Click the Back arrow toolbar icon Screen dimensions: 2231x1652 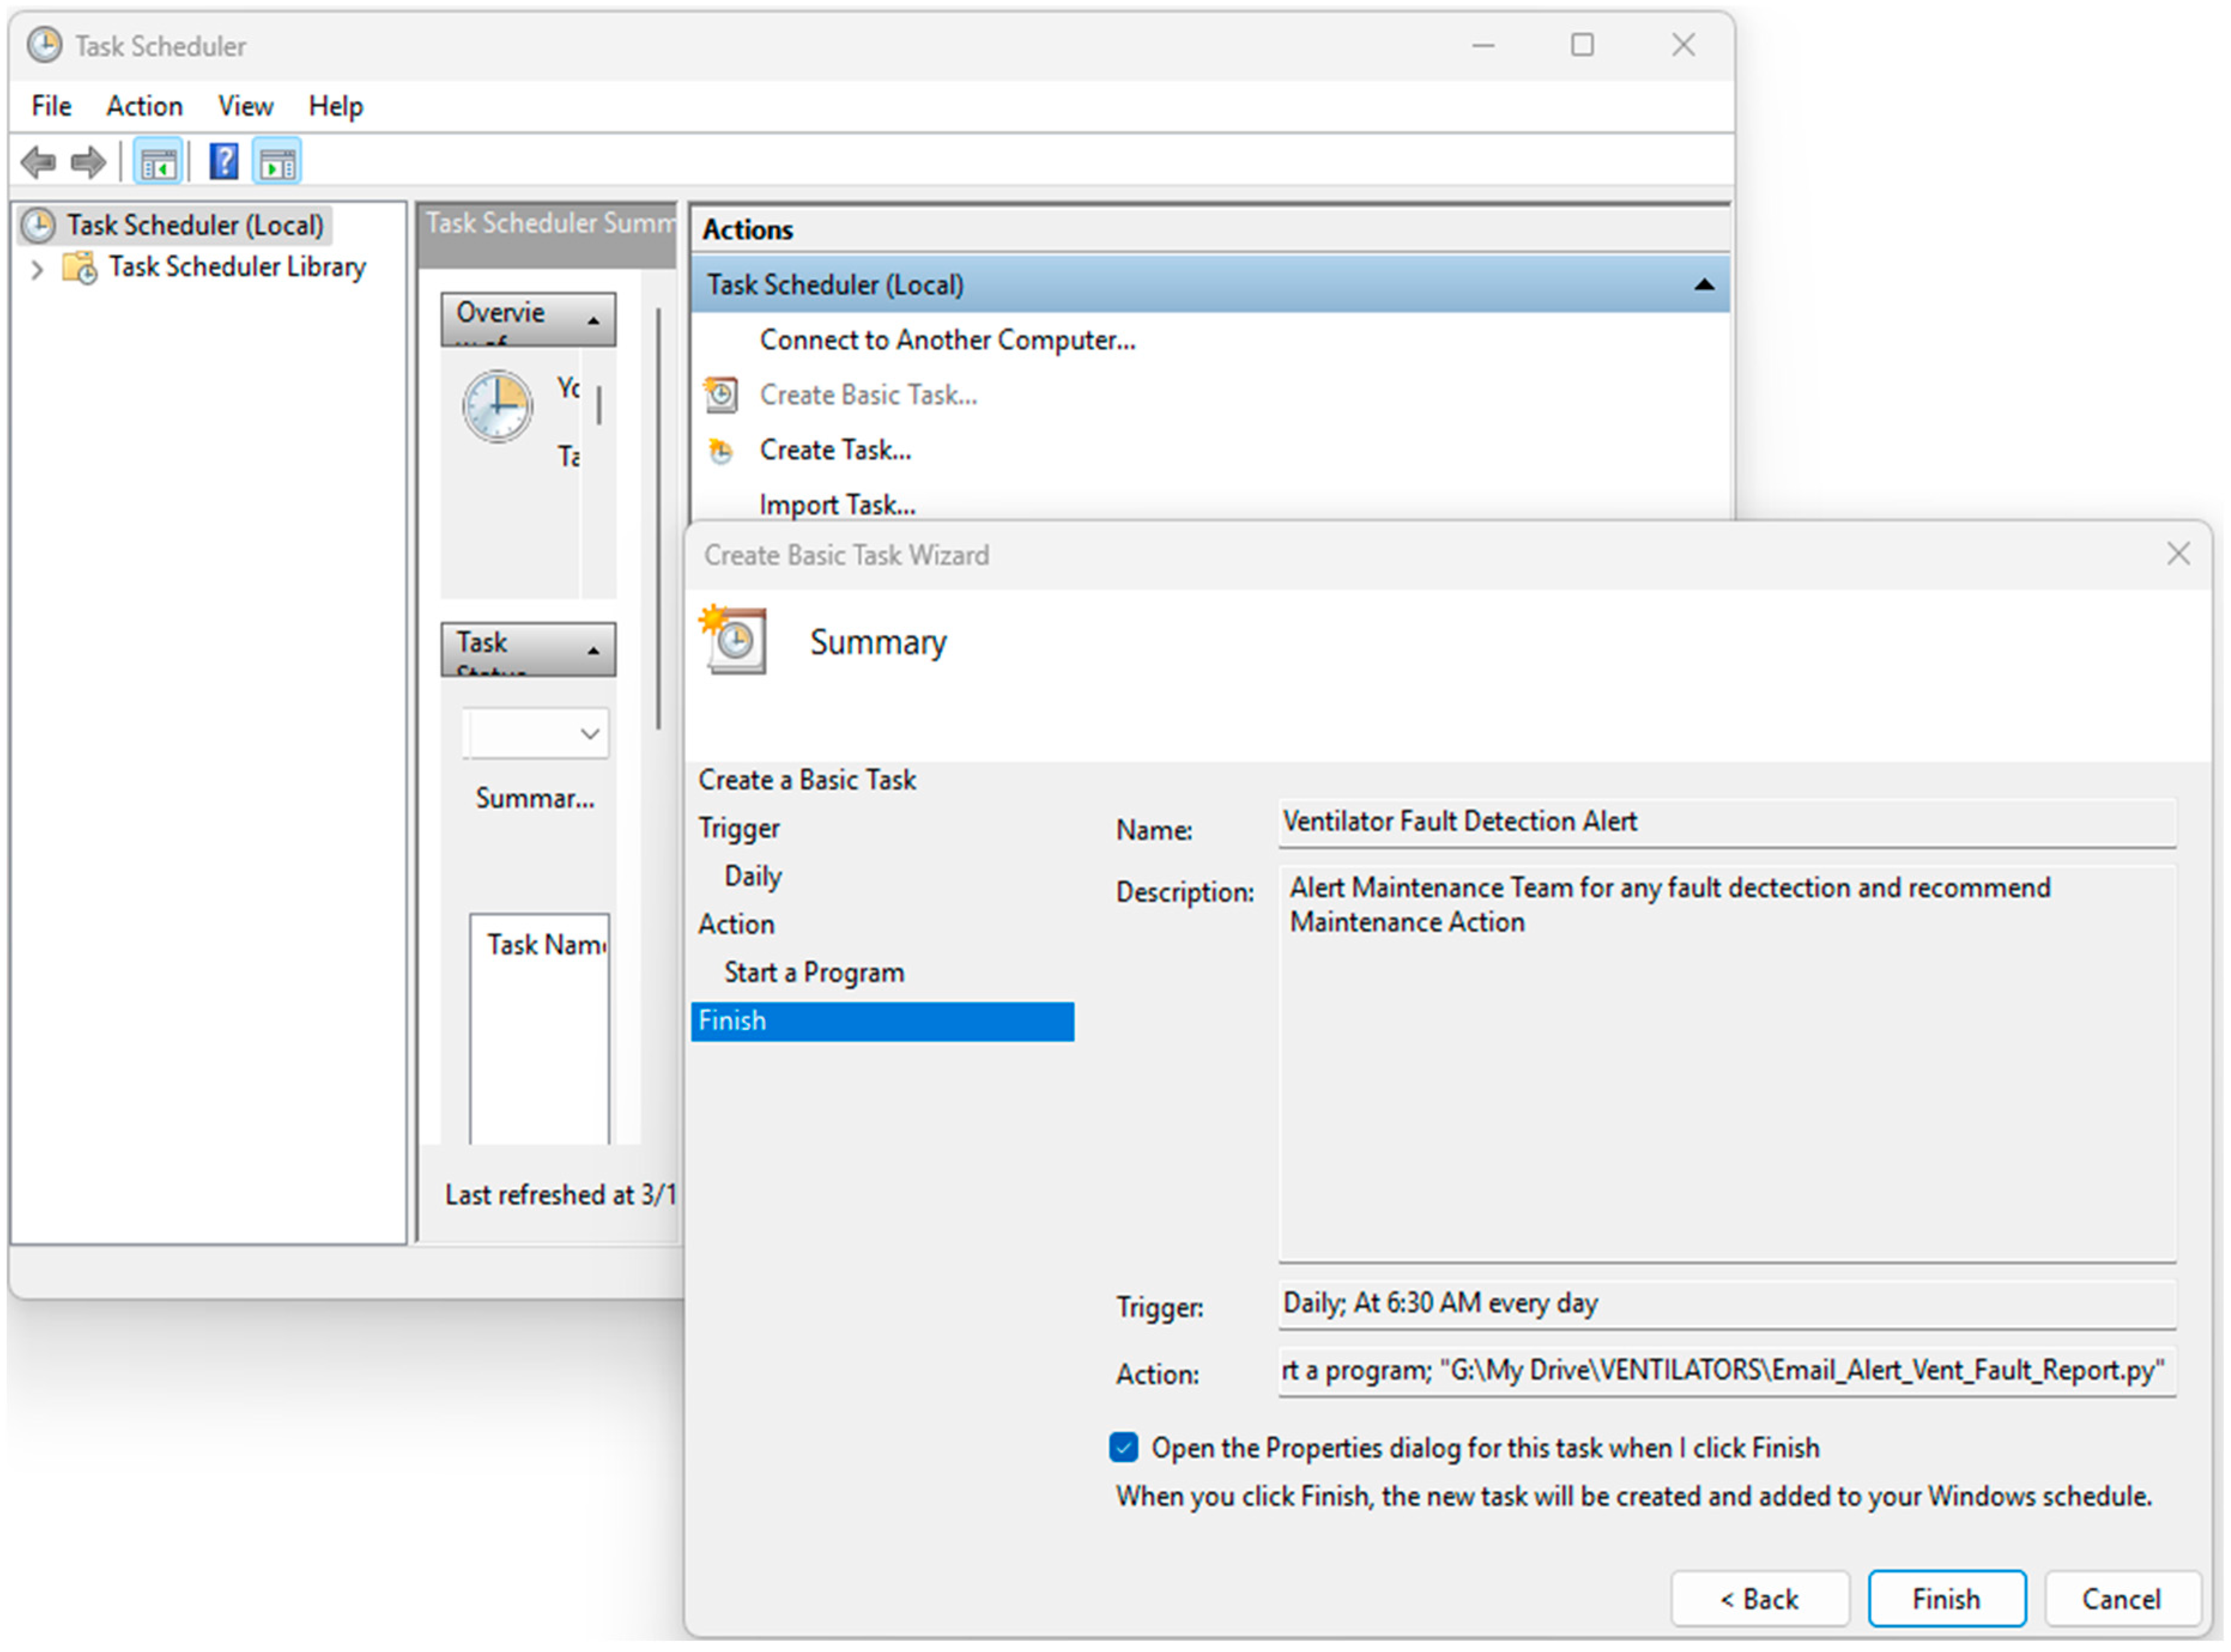click(x=39, y=162)
